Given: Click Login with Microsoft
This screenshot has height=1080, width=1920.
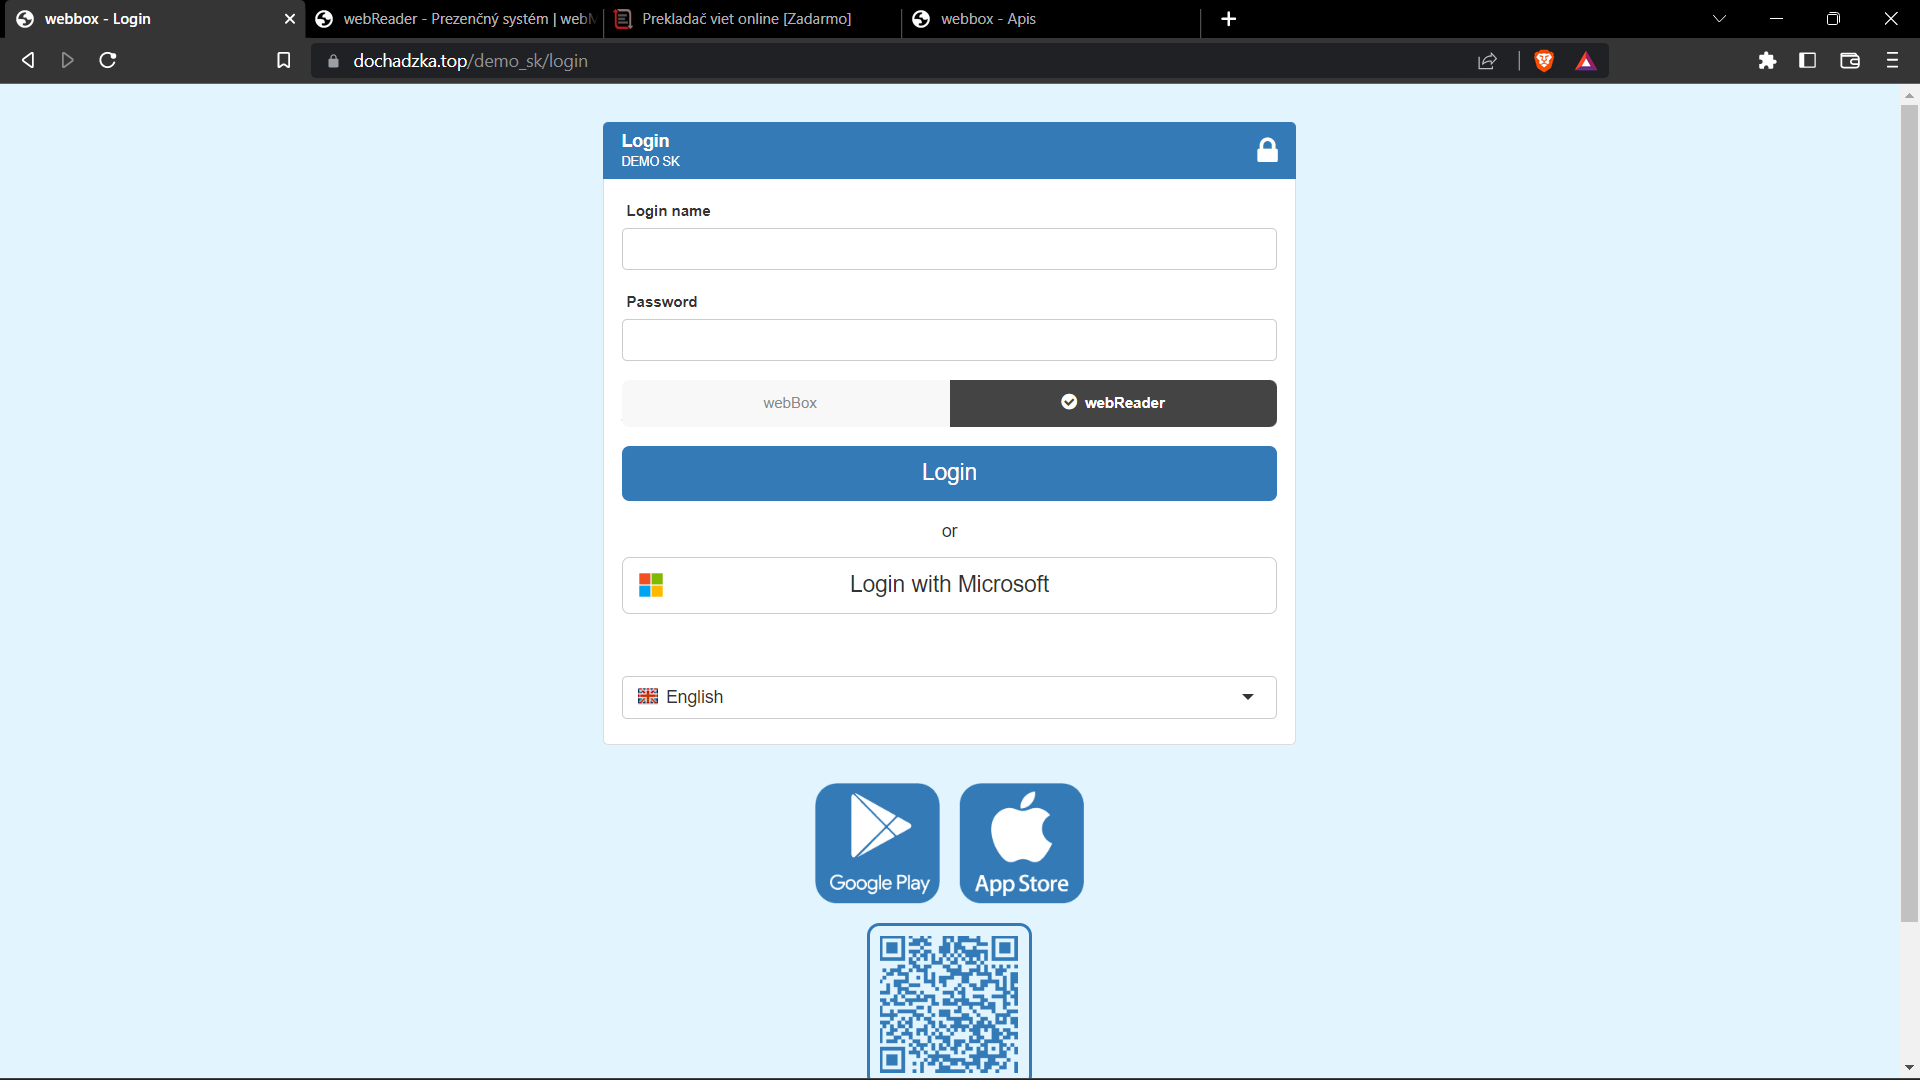Looking at the screenshot, I should coord(948,585).
